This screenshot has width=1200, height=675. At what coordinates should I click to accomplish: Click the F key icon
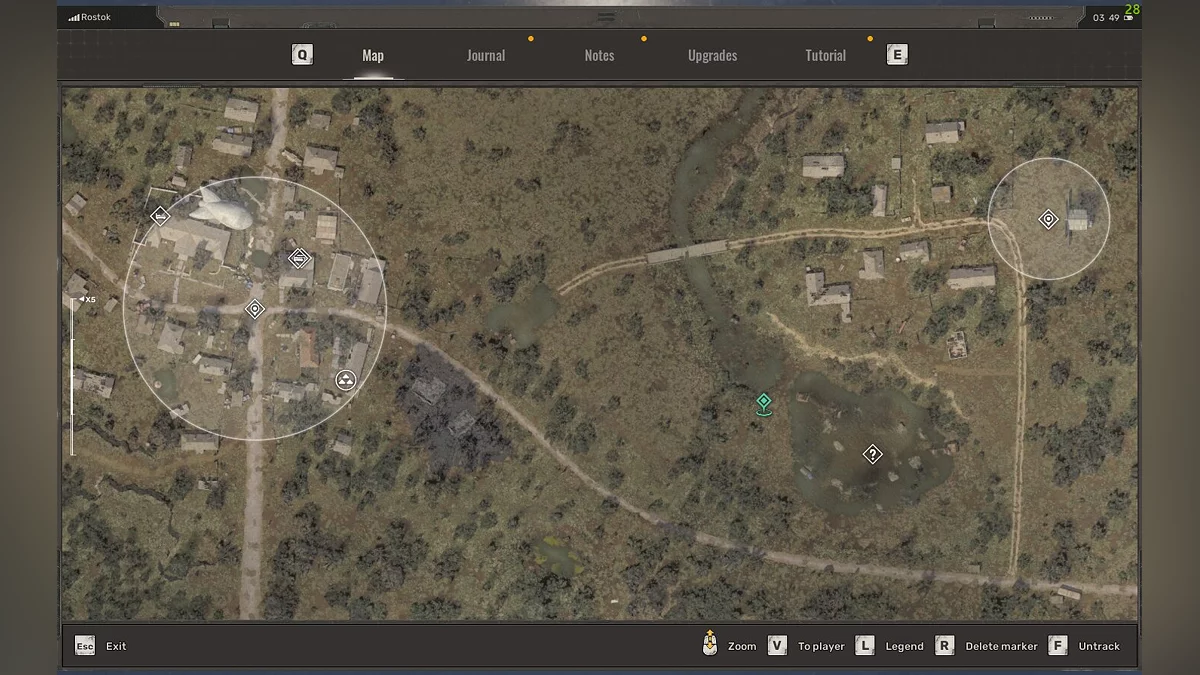click(x=1058, y=646)
